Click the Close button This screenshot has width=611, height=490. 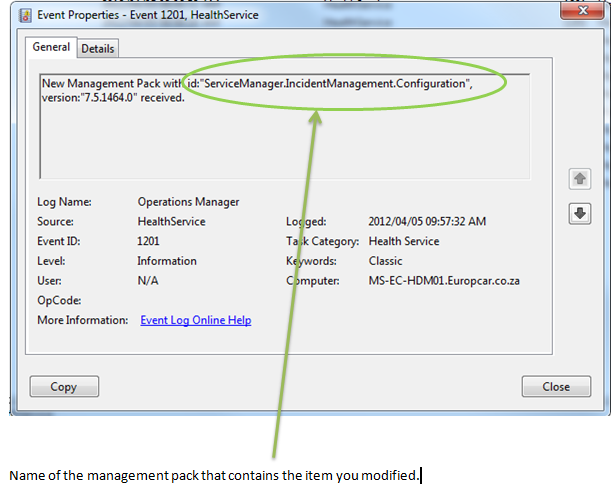click(556, 387)
